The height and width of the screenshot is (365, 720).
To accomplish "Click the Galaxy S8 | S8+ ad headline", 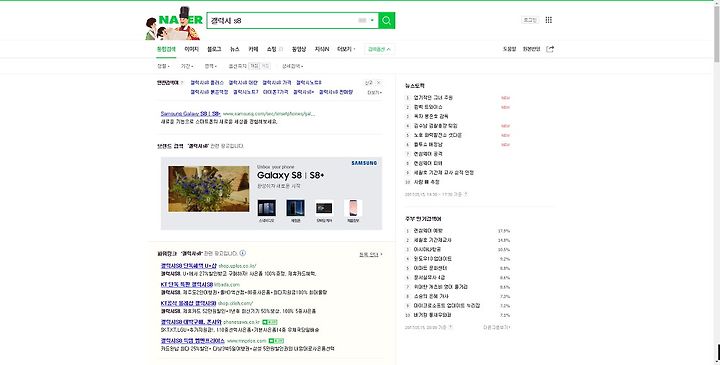I will pos(290,175).
